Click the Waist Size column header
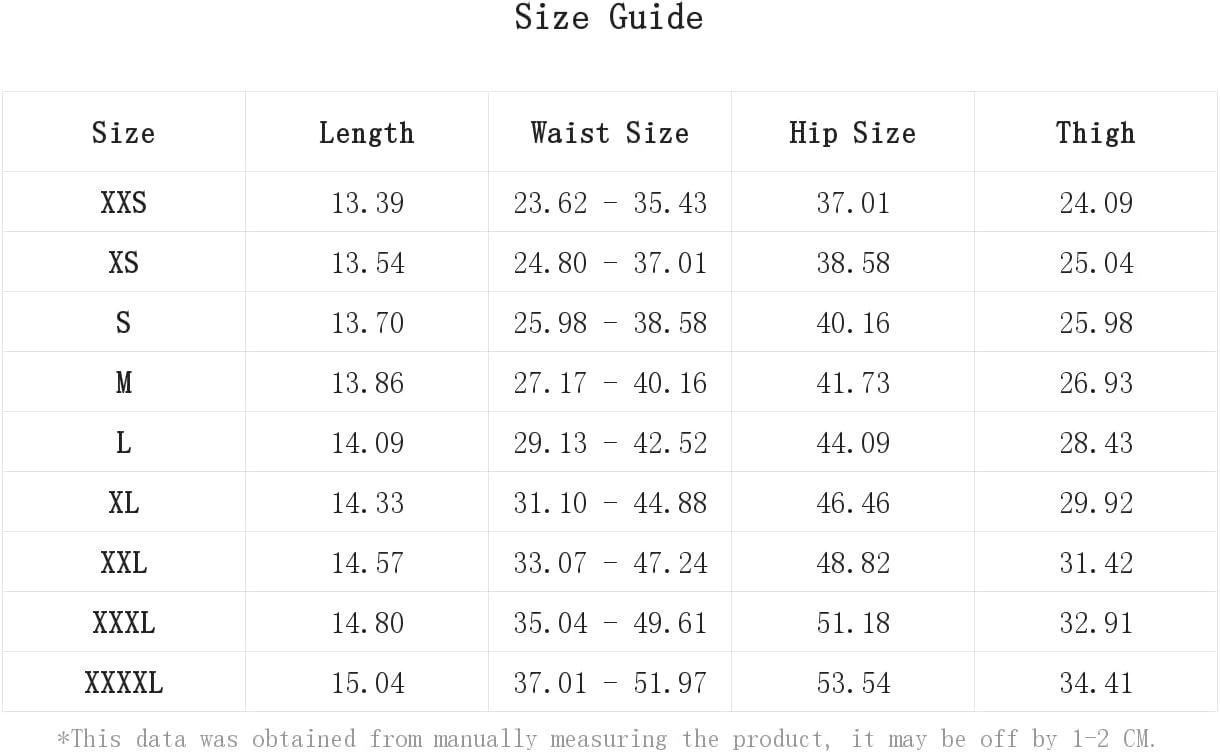 pyautogui.click(x=609, y=132)
